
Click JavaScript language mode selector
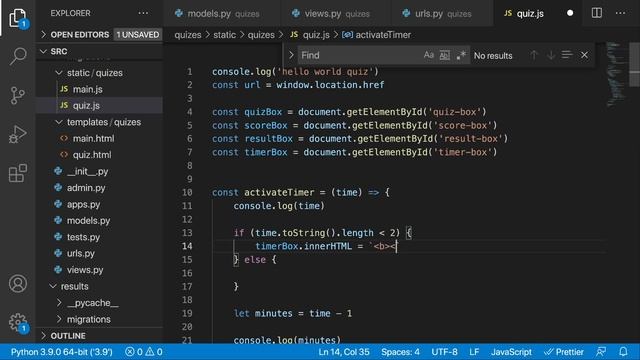click(x=511, y=352)
